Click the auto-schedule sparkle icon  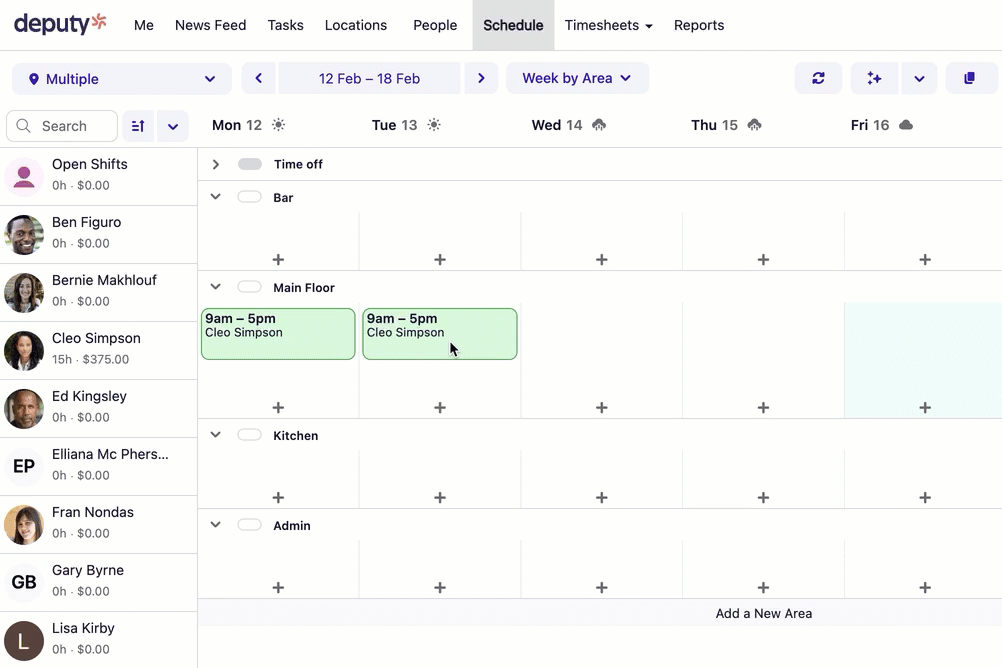point(874,78)
